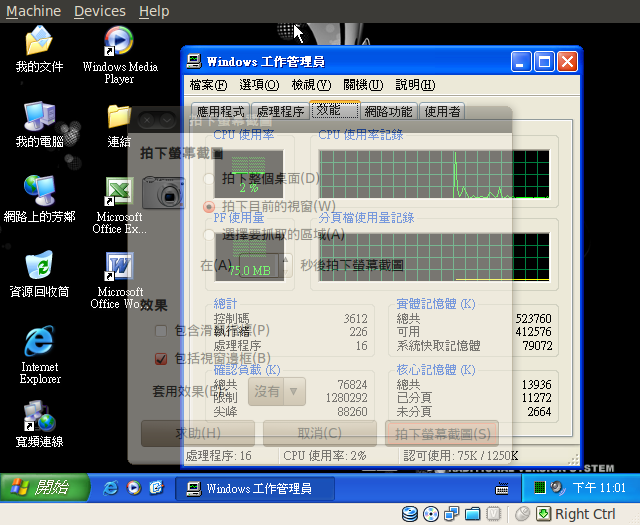Viewport: 640px width, 525px height.
Task: Open the 我的文件 desktop icon
Action: tap(39, 49)
